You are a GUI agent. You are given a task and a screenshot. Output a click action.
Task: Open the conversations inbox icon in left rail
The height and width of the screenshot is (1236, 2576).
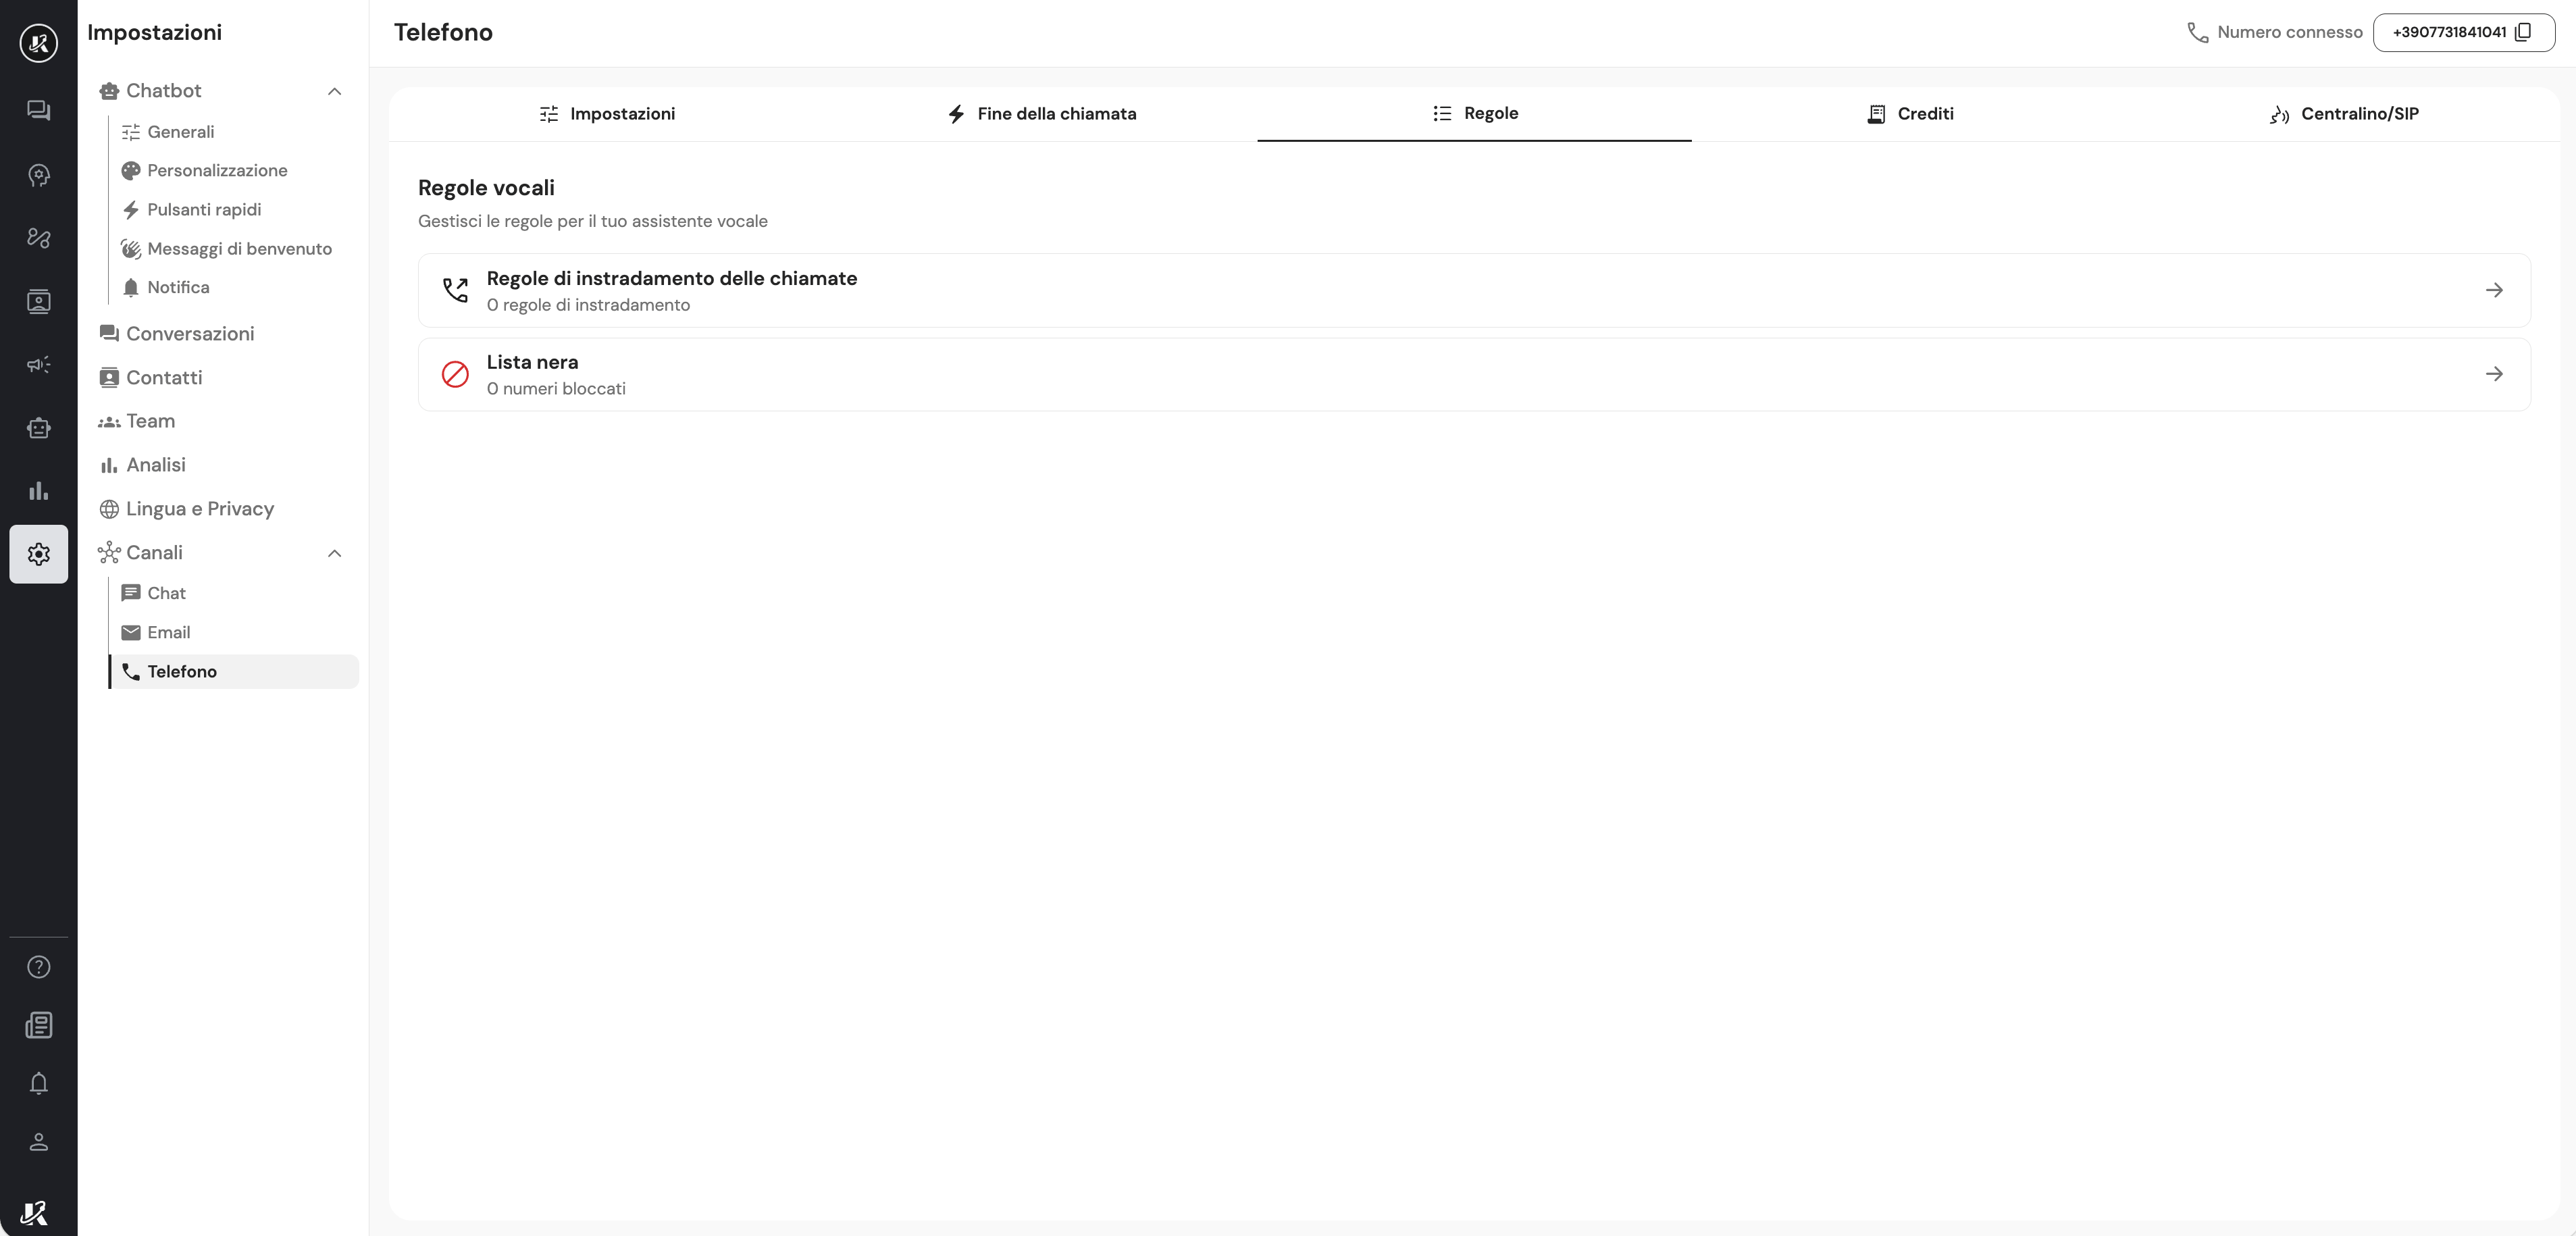point(38,111)
